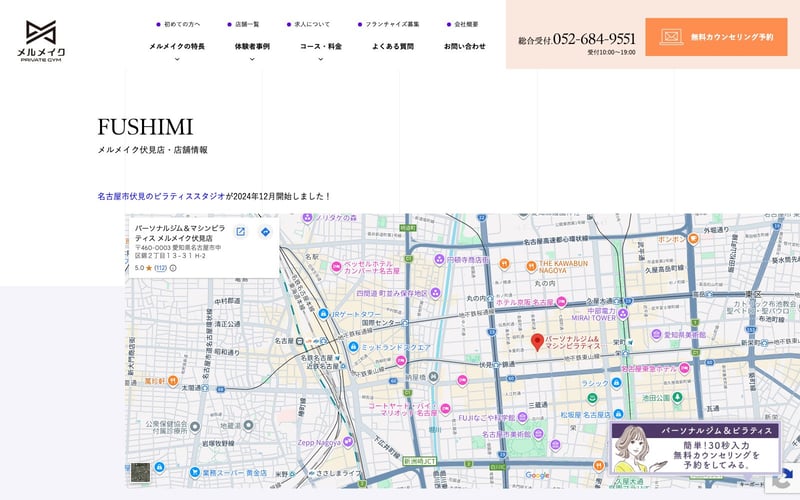
Task: Click 名古屋 station rail icon
Action: click(301, 341)
